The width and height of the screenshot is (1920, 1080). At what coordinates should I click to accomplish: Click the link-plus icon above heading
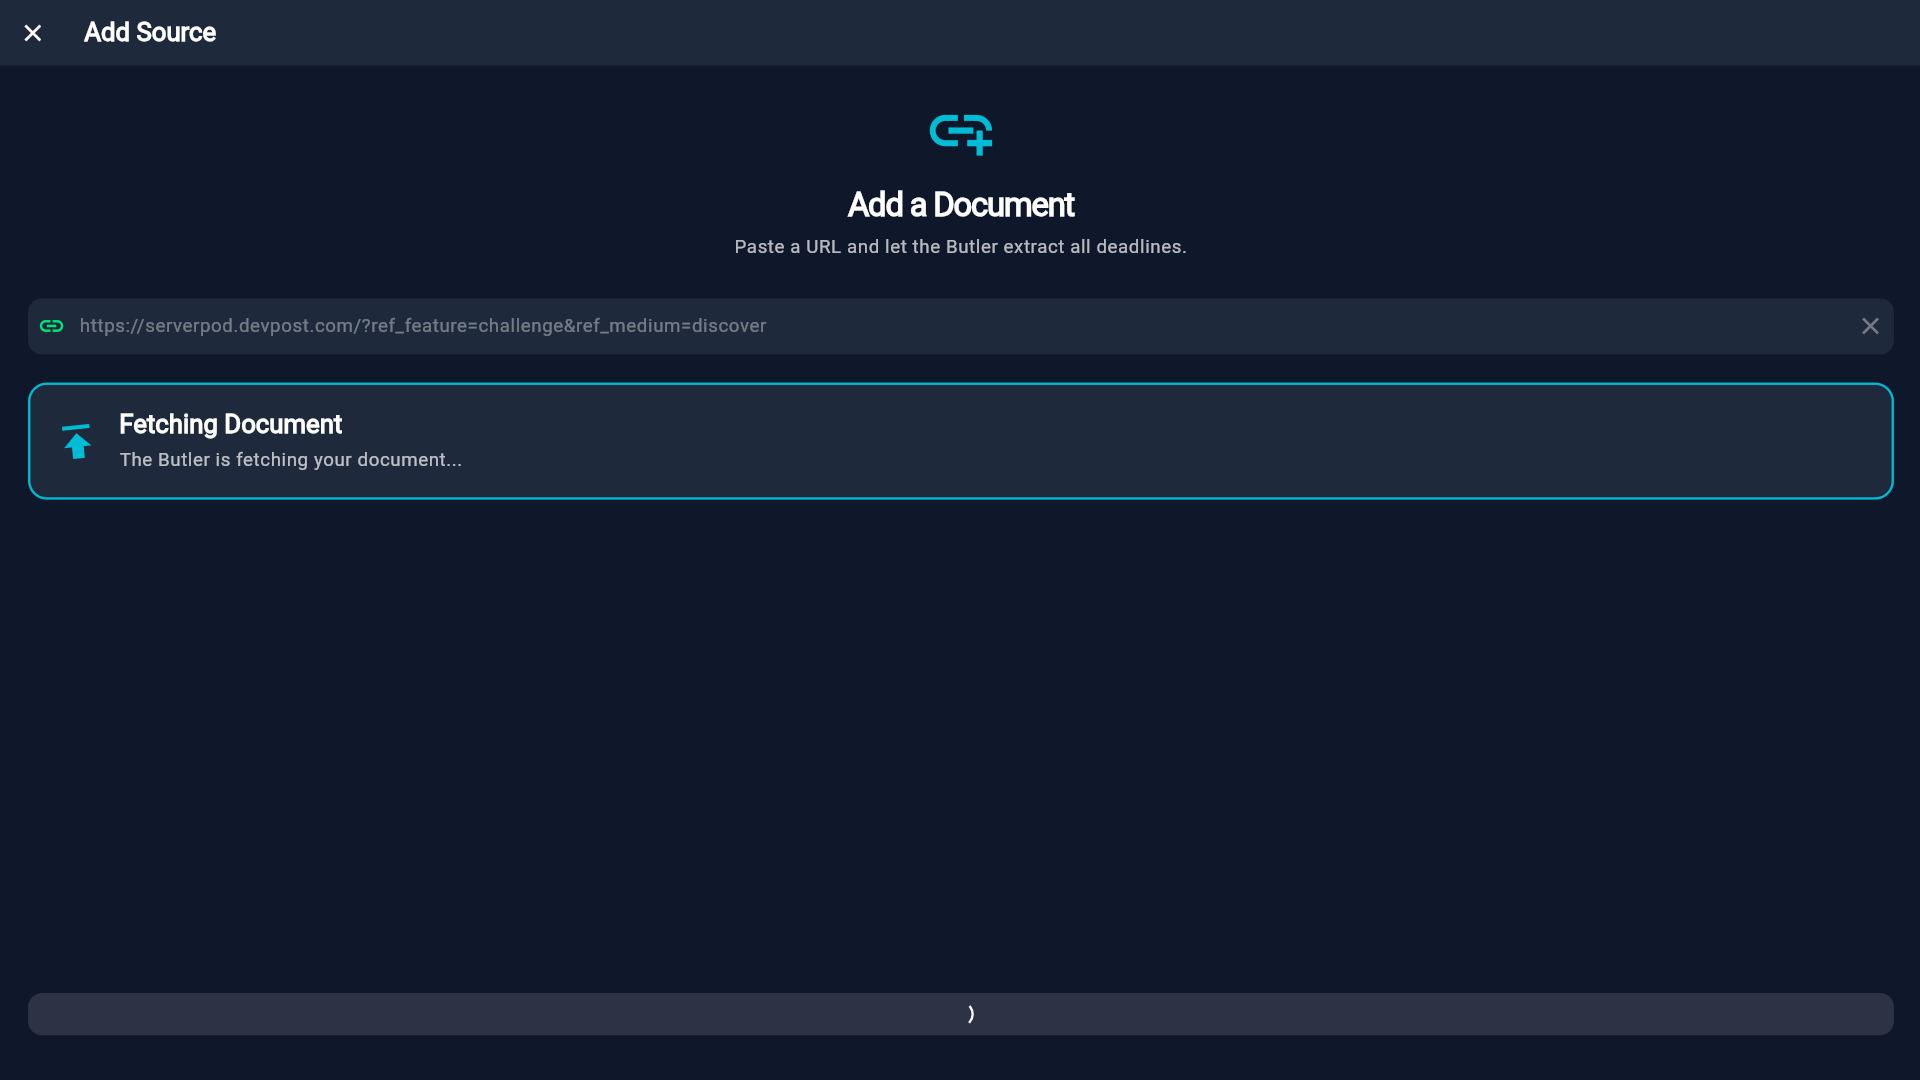pos(960,134)
